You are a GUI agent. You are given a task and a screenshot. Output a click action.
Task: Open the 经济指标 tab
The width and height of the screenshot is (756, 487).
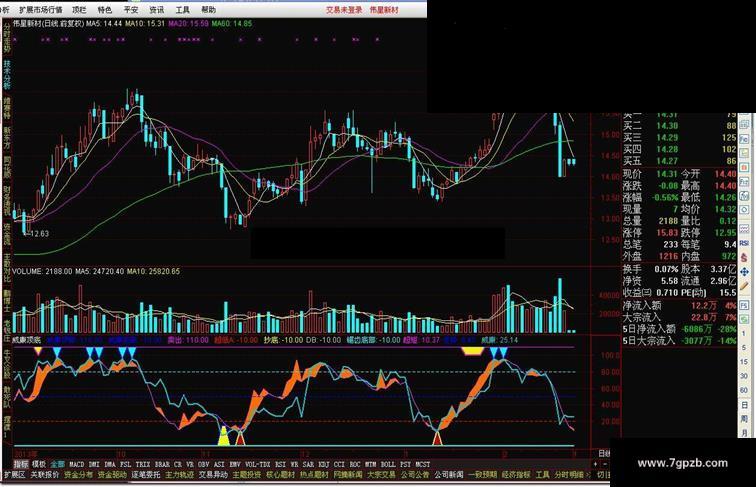[x=516, y=475]
